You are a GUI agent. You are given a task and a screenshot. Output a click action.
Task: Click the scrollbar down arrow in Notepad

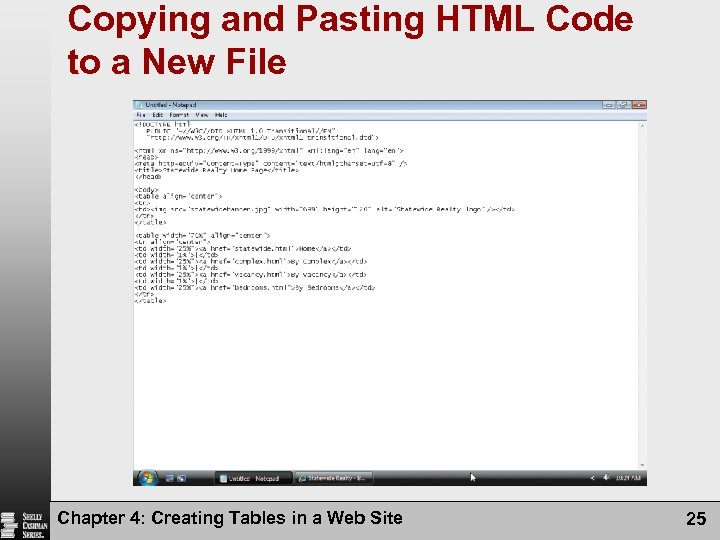coord(642,465)
